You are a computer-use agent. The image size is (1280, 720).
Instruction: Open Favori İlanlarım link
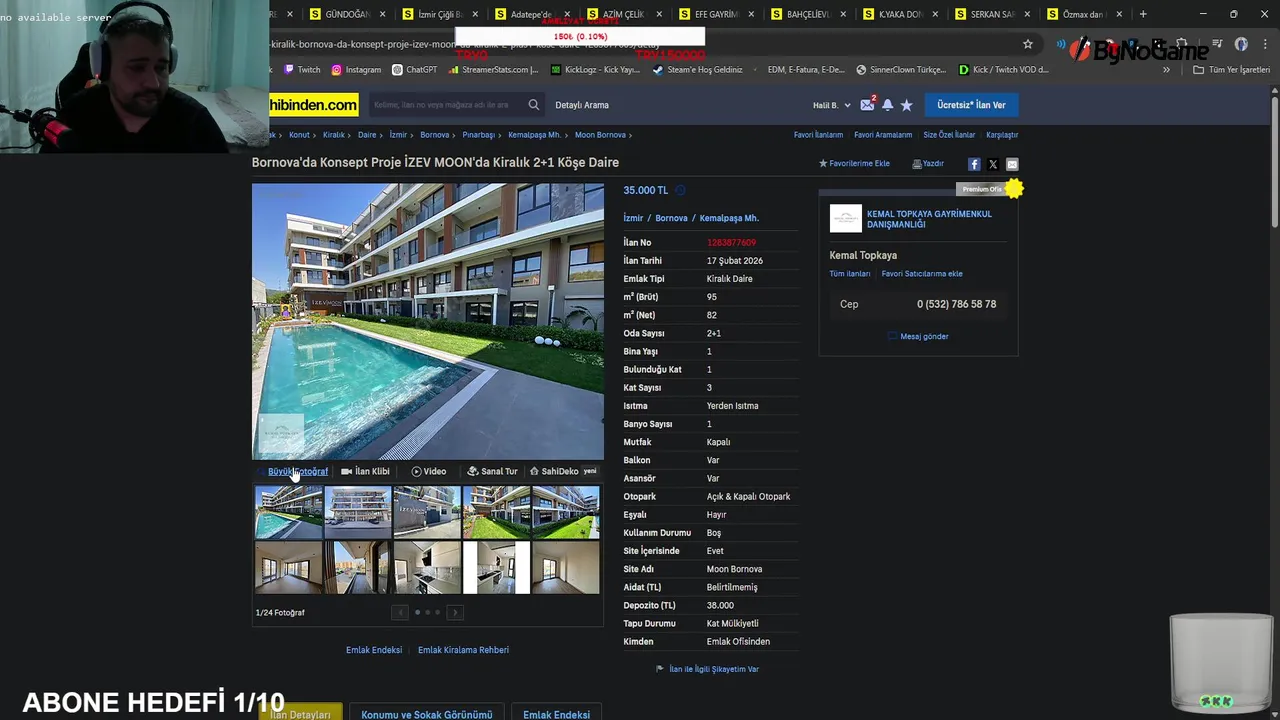click(818, 135)
